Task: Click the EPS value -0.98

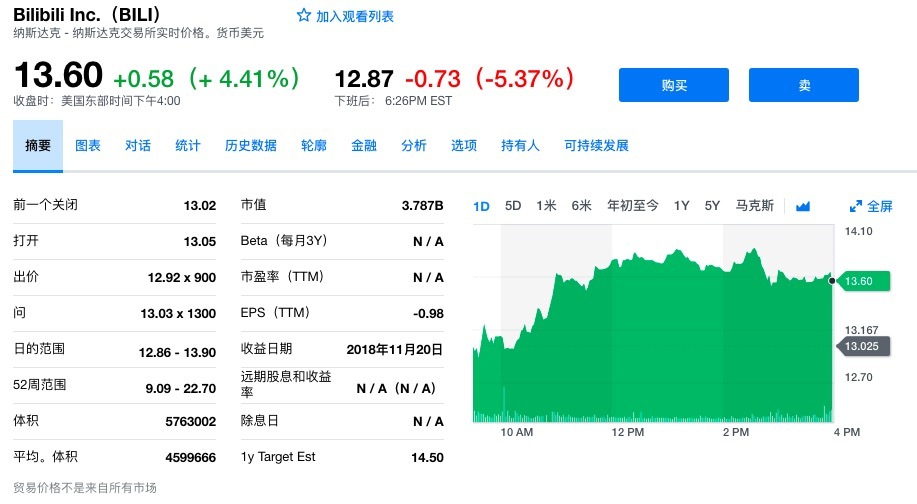Action: pyautogui.click(x=428, y=314)
